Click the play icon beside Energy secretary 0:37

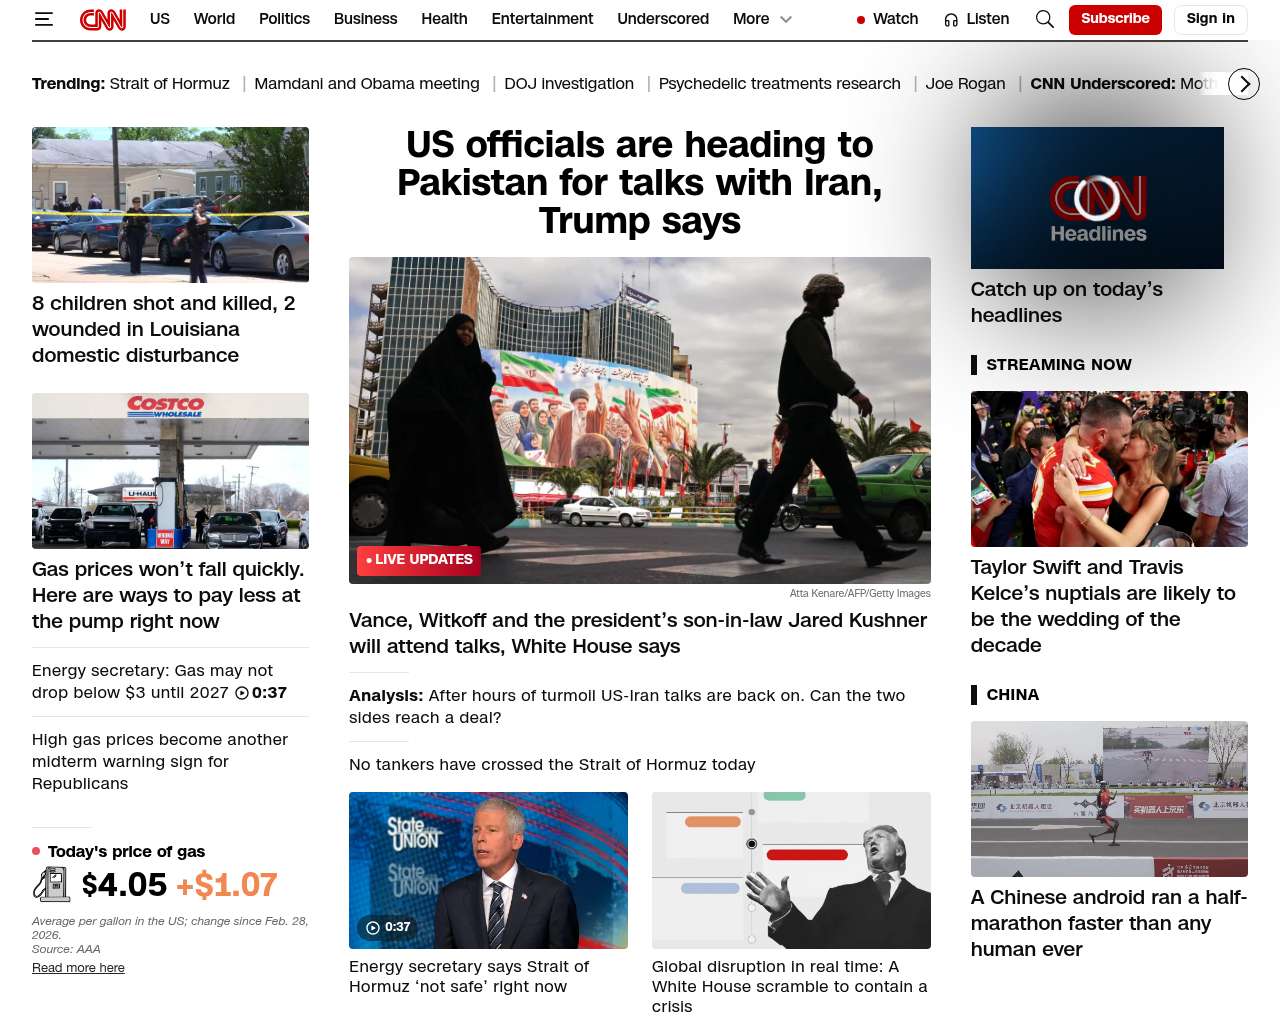pos(242,693)
